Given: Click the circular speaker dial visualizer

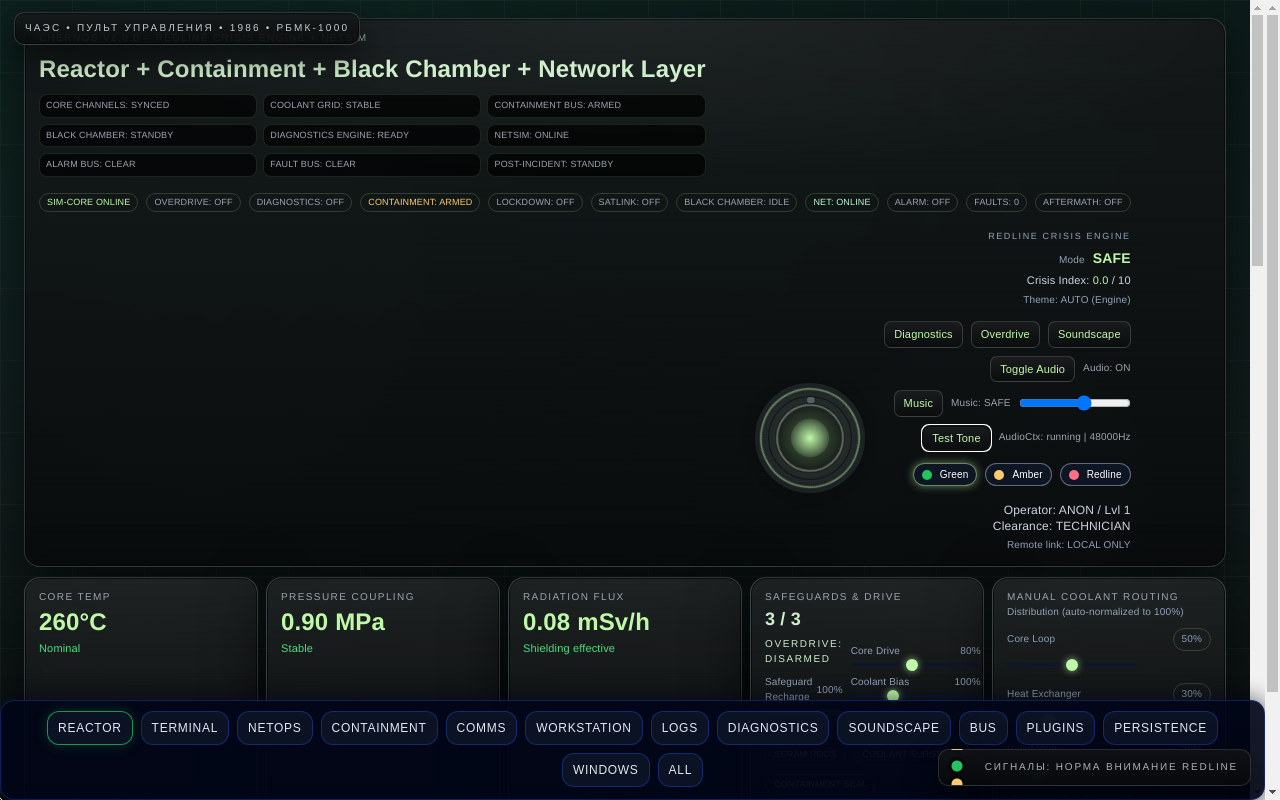Looking at the screenshot, I should click(x=809, y=437).
